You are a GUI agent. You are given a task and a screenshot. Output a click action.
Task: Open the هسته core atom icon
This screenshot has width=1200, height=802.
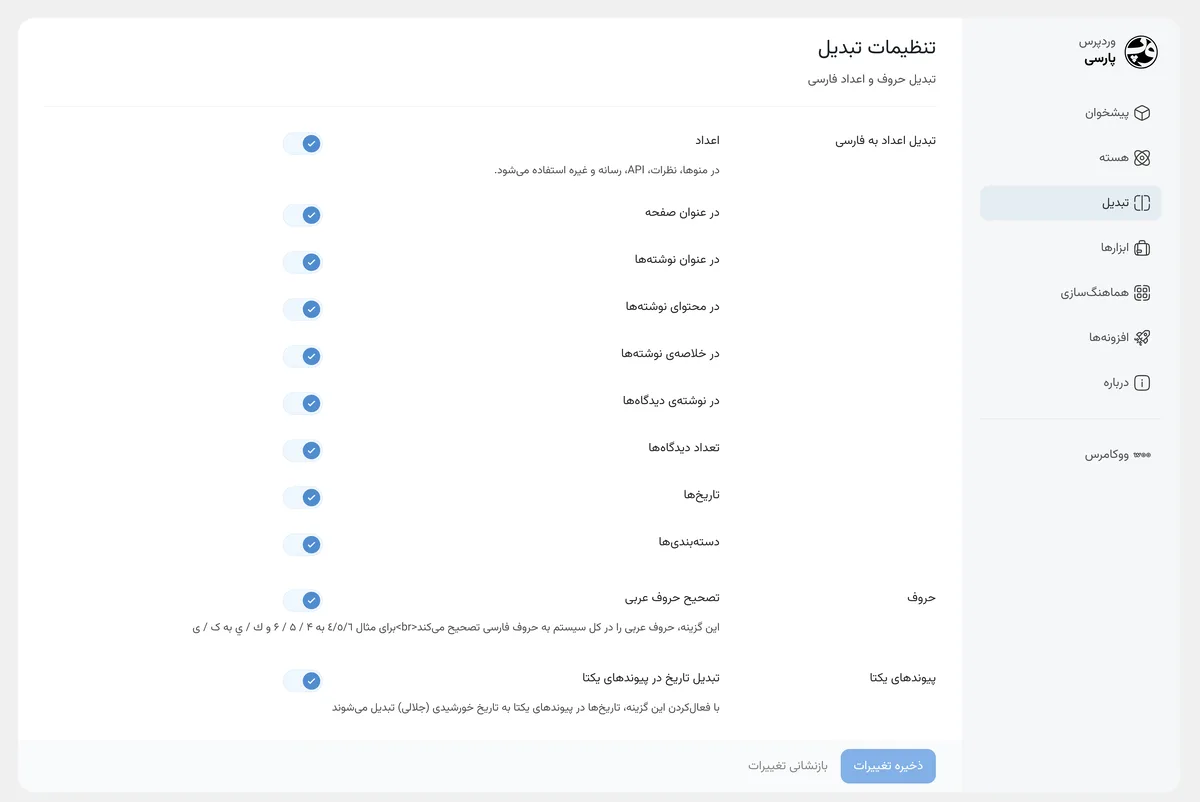coord(1142,158)
